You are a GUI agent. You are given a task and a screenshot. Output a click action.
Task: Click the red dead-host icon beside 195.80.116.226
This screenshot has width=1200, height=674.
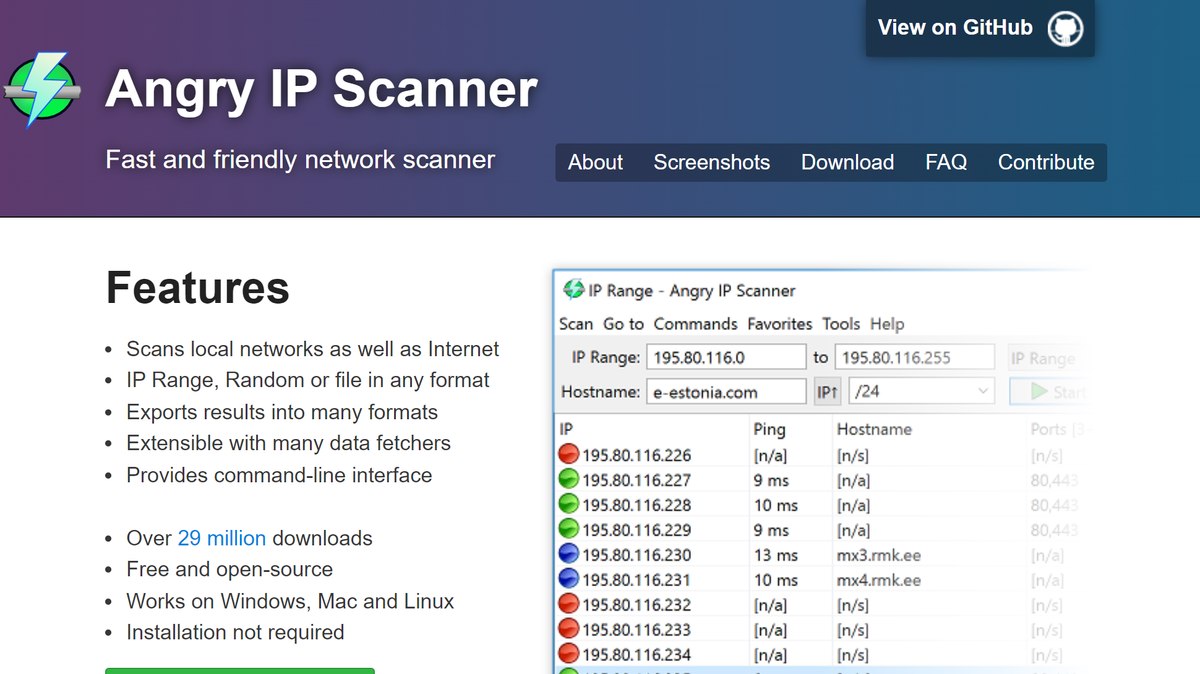[x=568, y=454]
